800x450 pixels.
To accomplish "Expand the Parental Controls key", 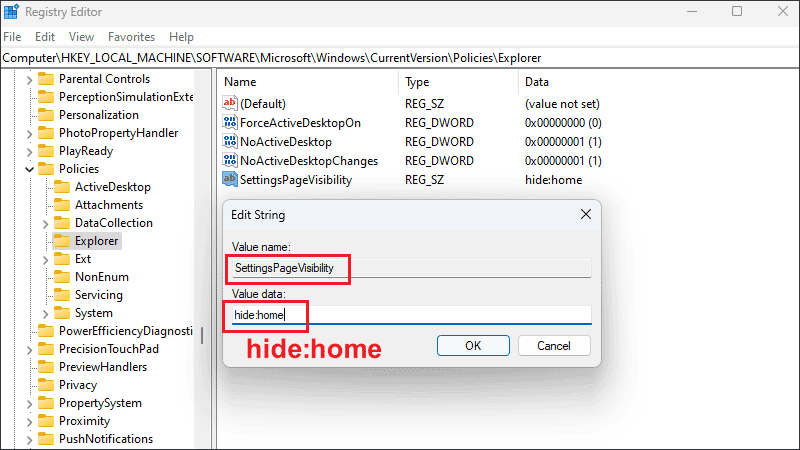I will pyautogui.click(x=29, y=80).
